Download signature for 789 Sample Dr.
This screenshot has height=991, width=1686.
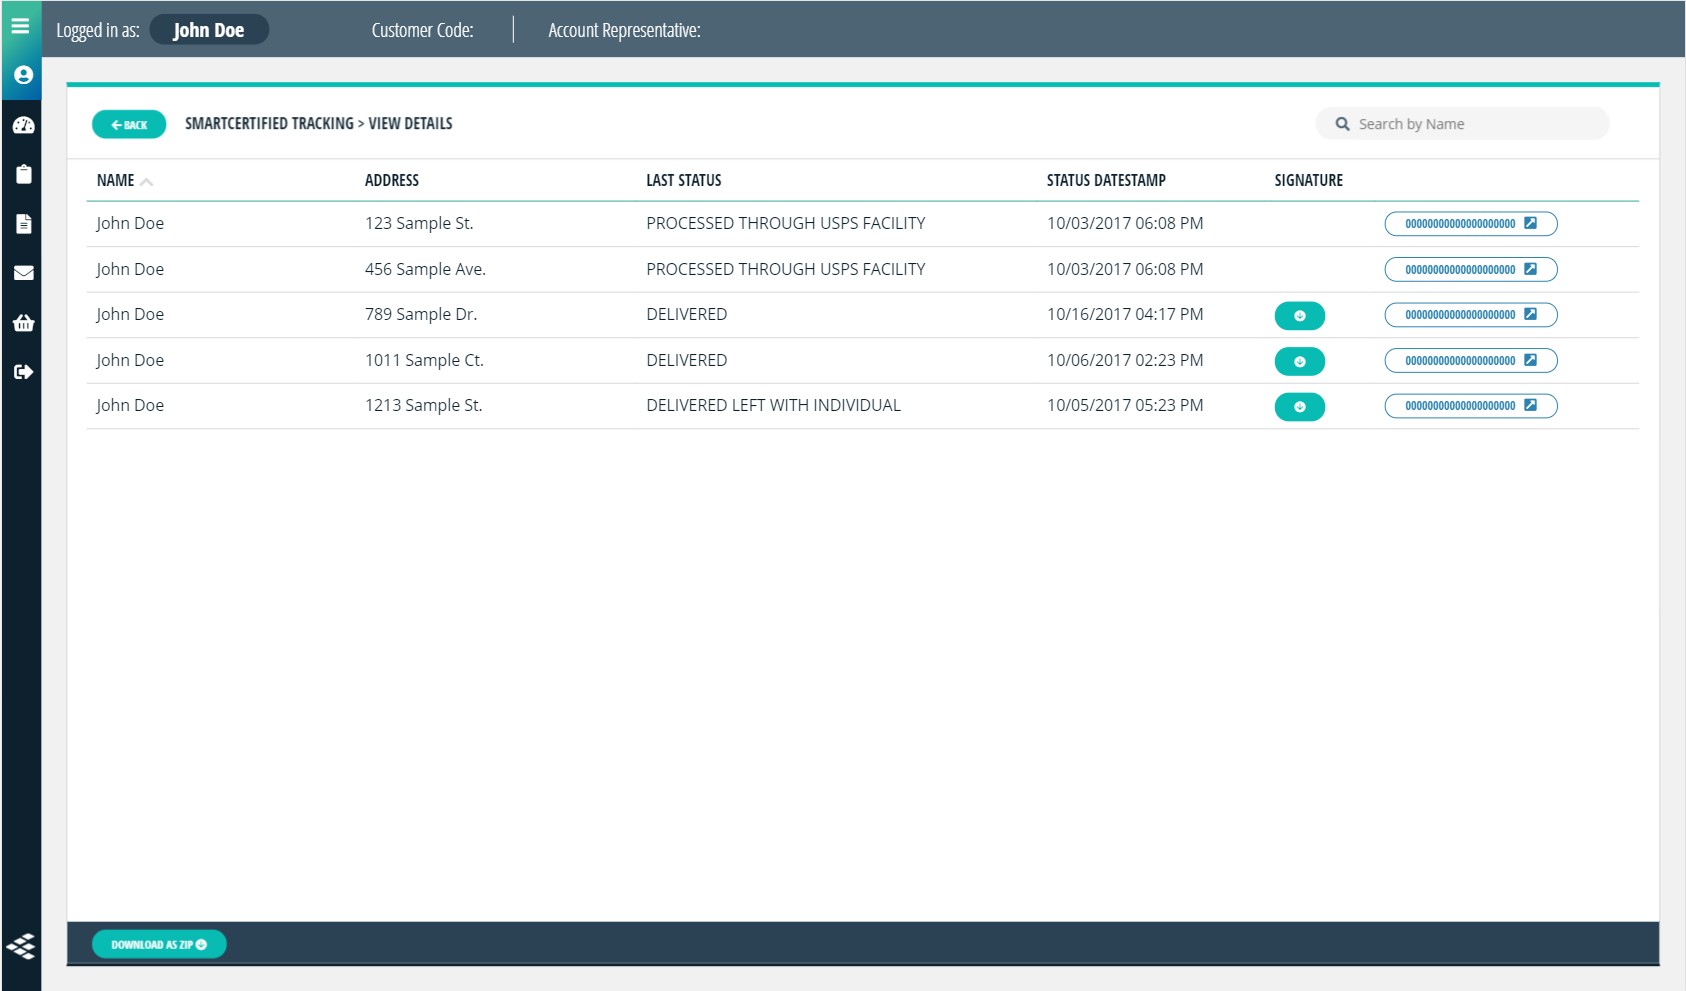(x=1299, y=316)
